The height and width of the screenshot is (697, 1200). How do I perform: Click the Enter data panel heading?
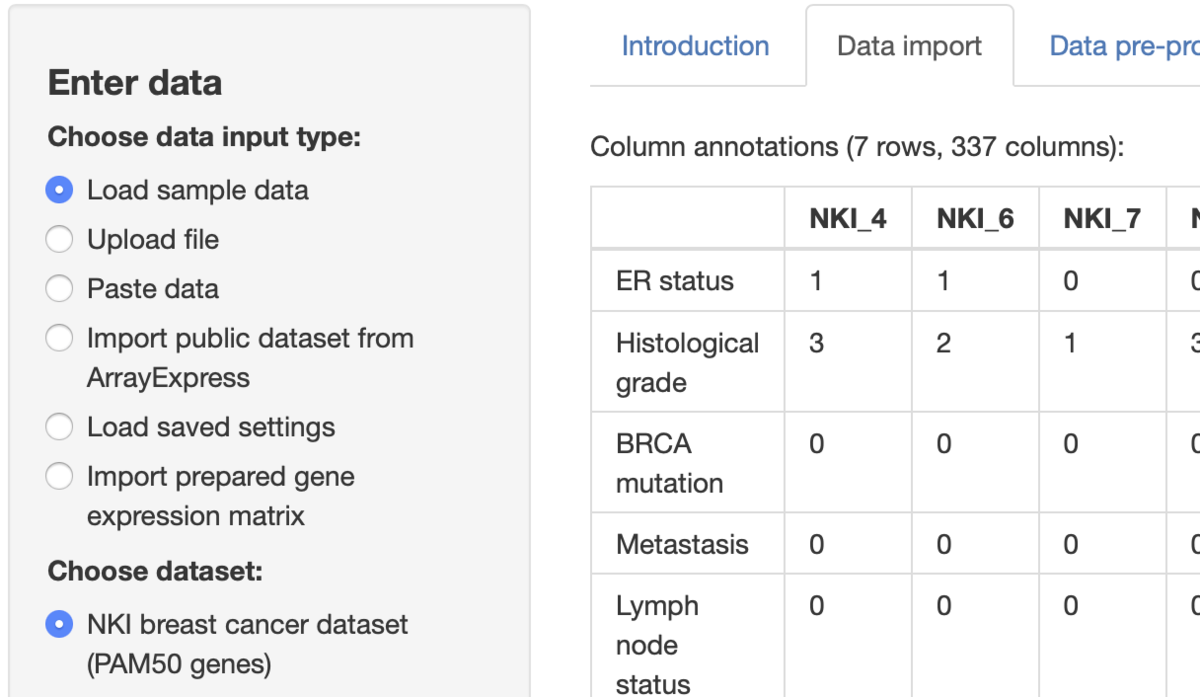pos(135,83)
